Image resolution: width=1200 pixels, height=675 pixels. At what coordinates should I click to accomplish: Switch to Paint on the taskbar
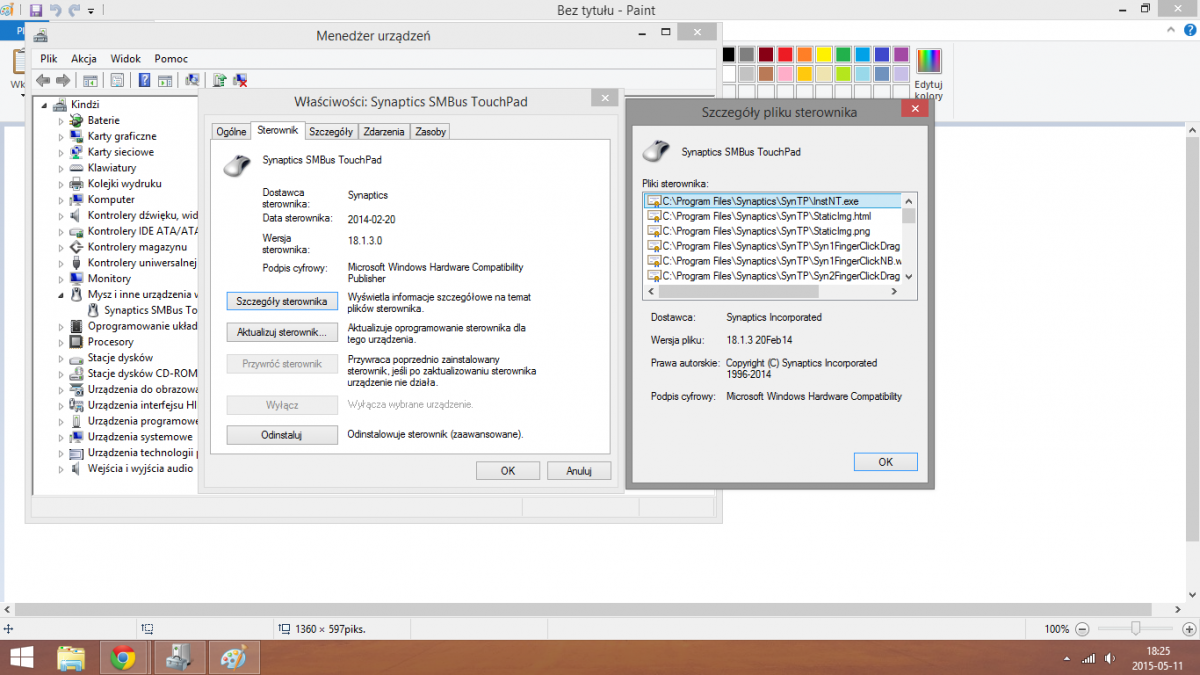233,658
